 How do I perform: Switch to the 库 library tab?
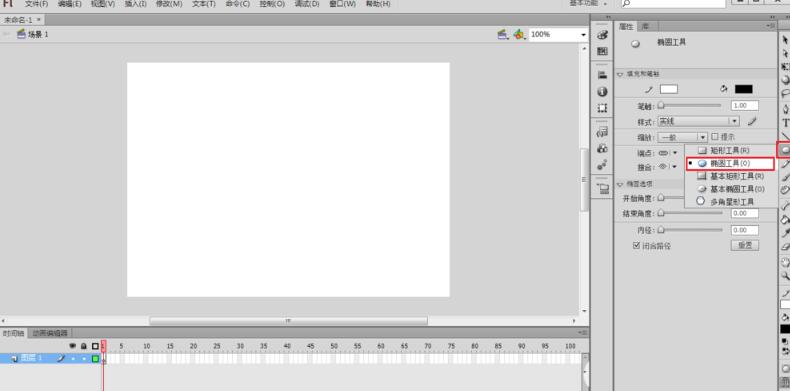[645, 27]
